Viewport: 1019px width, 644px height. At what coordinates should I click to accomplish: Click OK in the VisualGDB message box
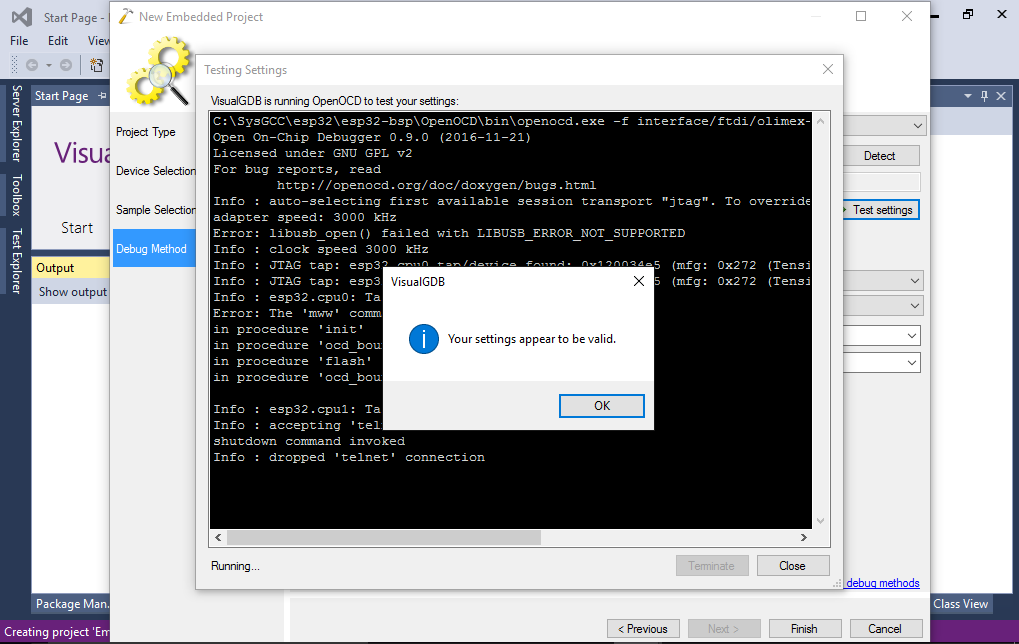[602, 406]
